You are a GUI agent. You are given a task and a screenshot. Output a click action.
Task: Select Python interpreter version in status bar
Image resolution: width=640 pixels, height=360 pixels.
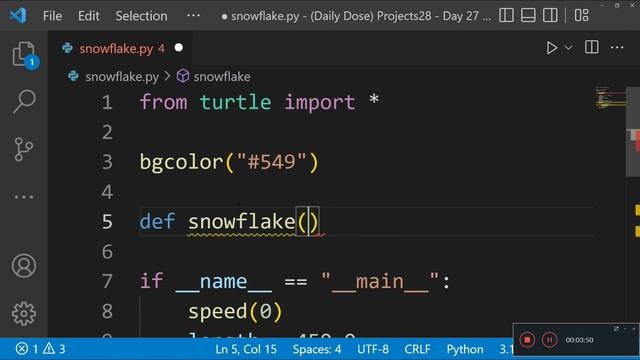tap(506, 349)
